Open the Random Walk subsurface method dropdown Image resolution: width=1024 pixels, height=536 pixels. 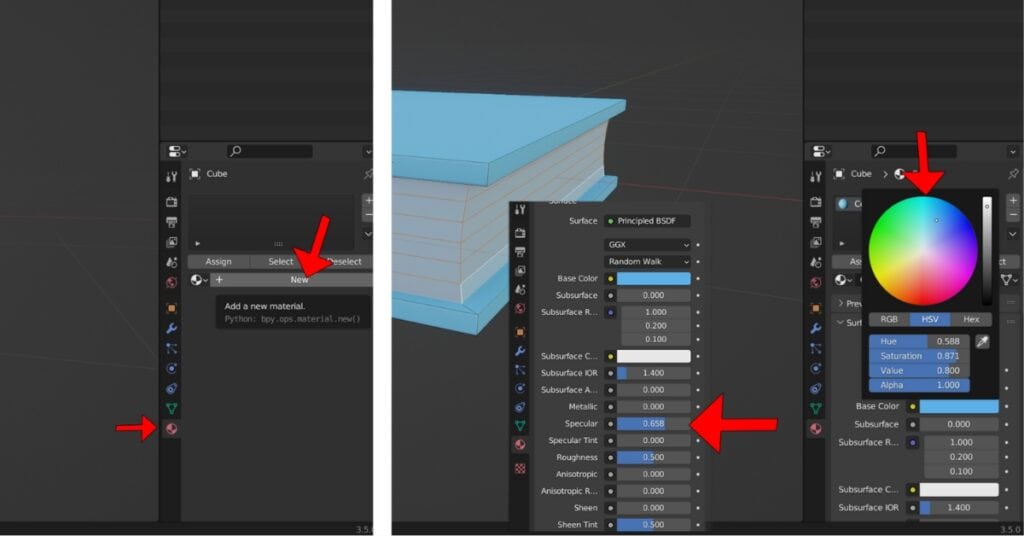pos(647,261)
